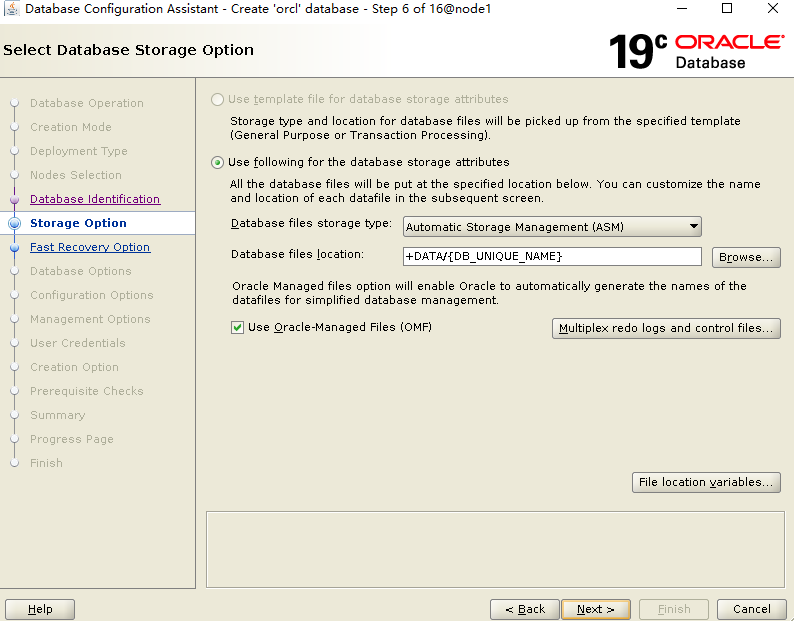Click Configuration Options step label
This screenshot has width=794, height=621.
92,295
